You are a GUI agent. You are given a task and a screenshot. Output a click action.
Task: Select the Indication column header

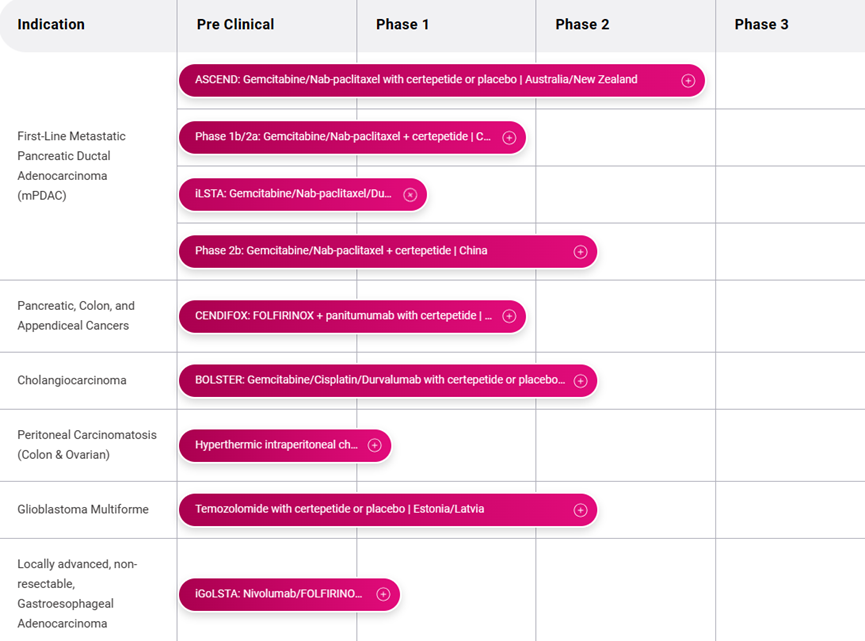(51, 24)
